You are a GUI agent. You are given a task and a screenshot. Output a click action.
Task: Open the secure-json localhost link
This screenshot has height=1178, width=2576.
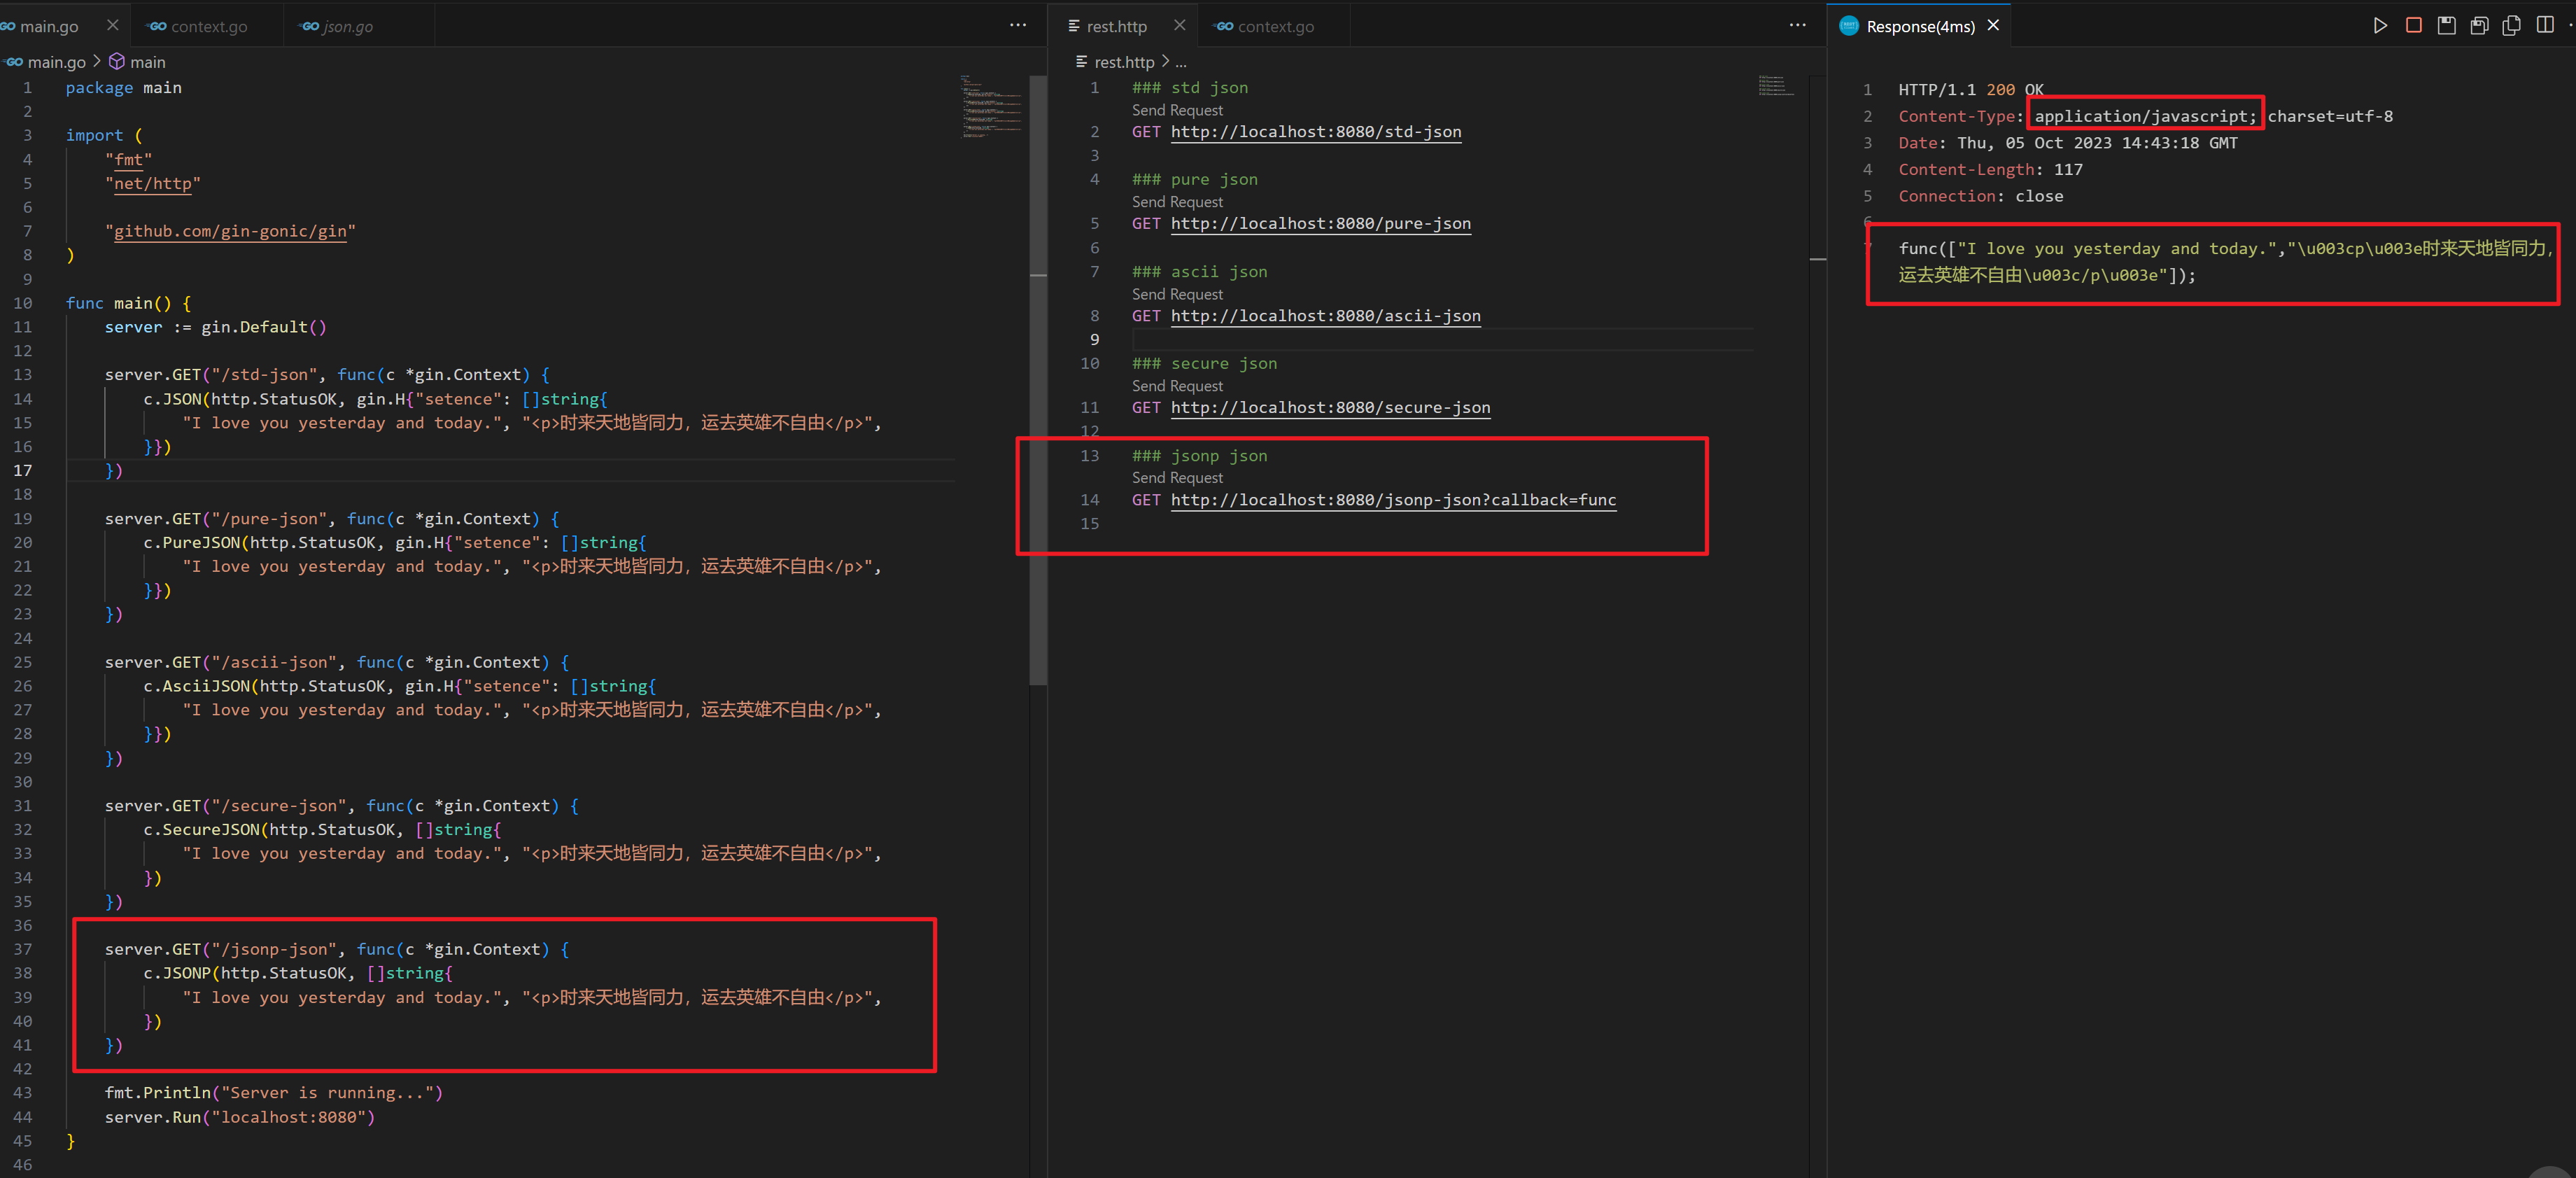coord(1330,408)
